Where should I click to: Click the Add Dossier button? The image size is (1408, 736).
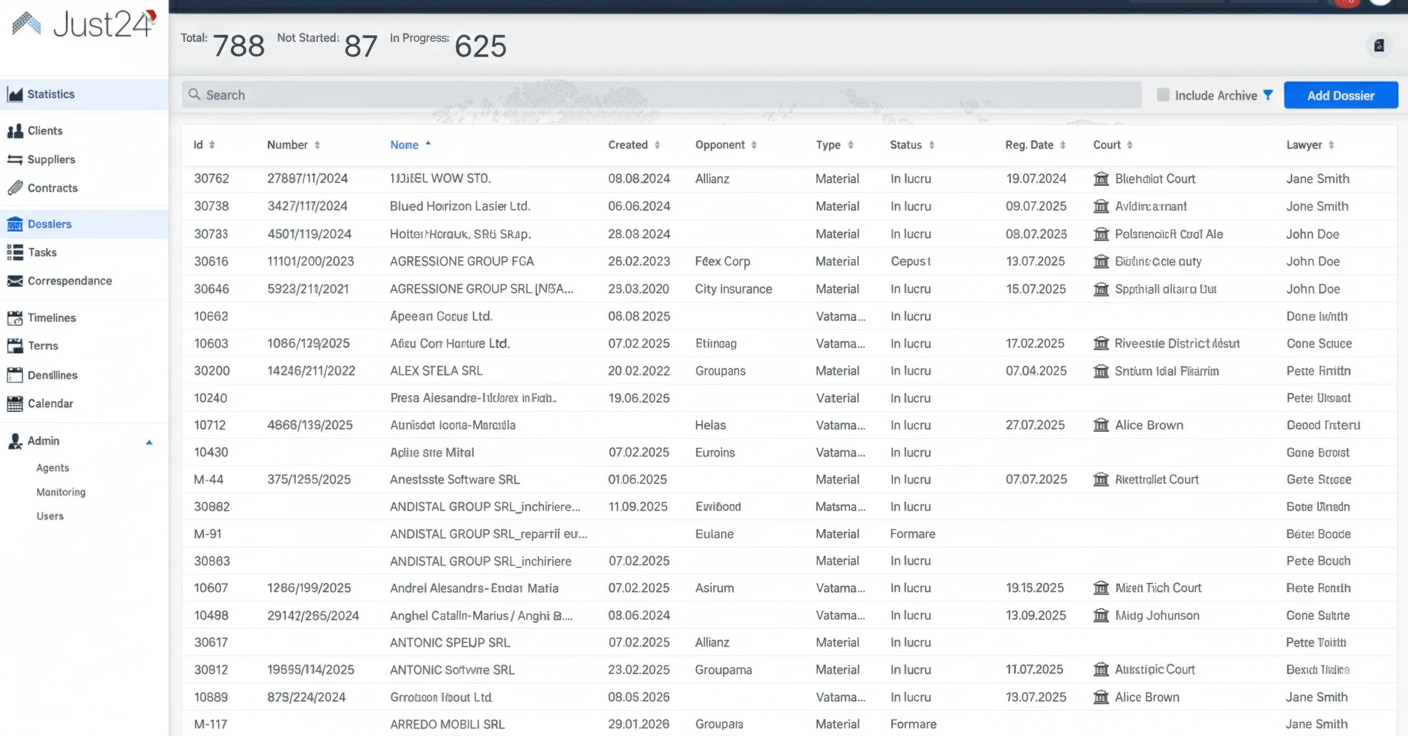(x=1340, y=94)
